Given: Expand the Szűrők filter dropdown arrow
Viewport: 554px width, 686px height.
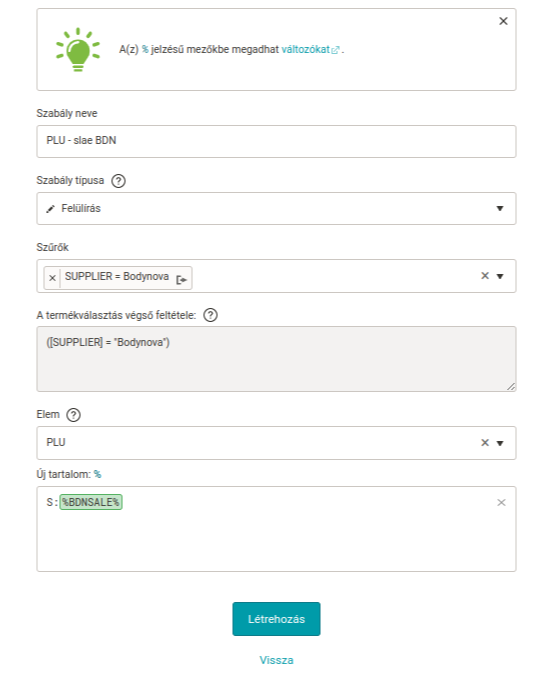Looking at the screenshot, I should click(x=500, y=276).
